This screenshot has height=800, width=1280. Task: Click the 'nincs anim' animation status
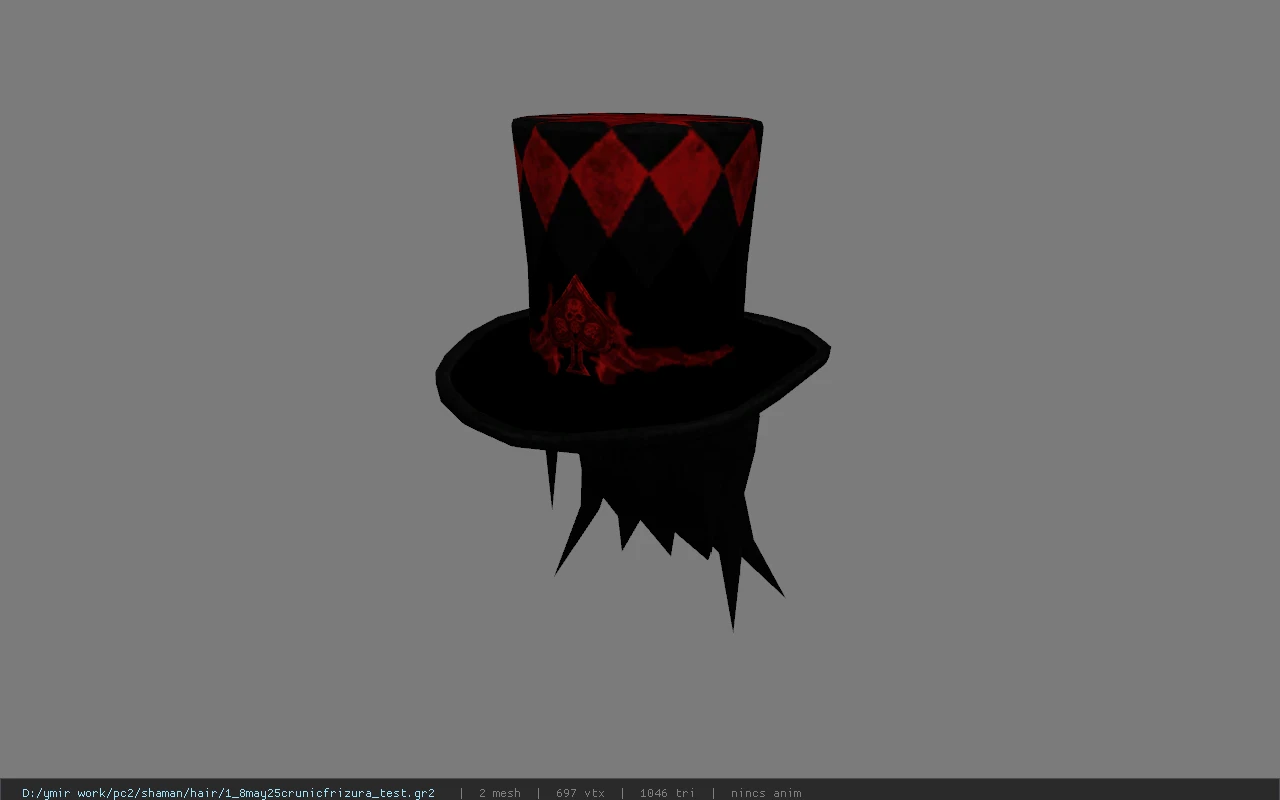pyautogui.click(x=766, y=793)
